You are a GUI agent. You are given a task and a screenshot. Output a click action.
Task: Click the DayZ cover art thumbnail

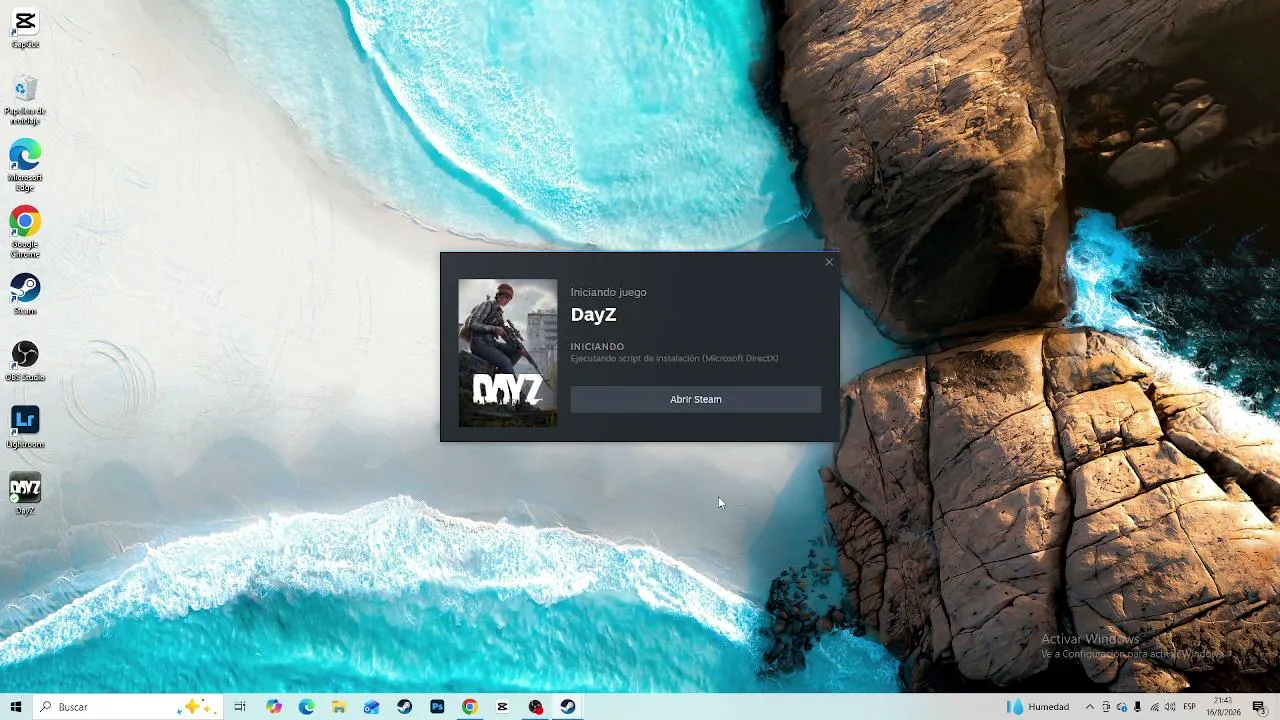point(508,353)
